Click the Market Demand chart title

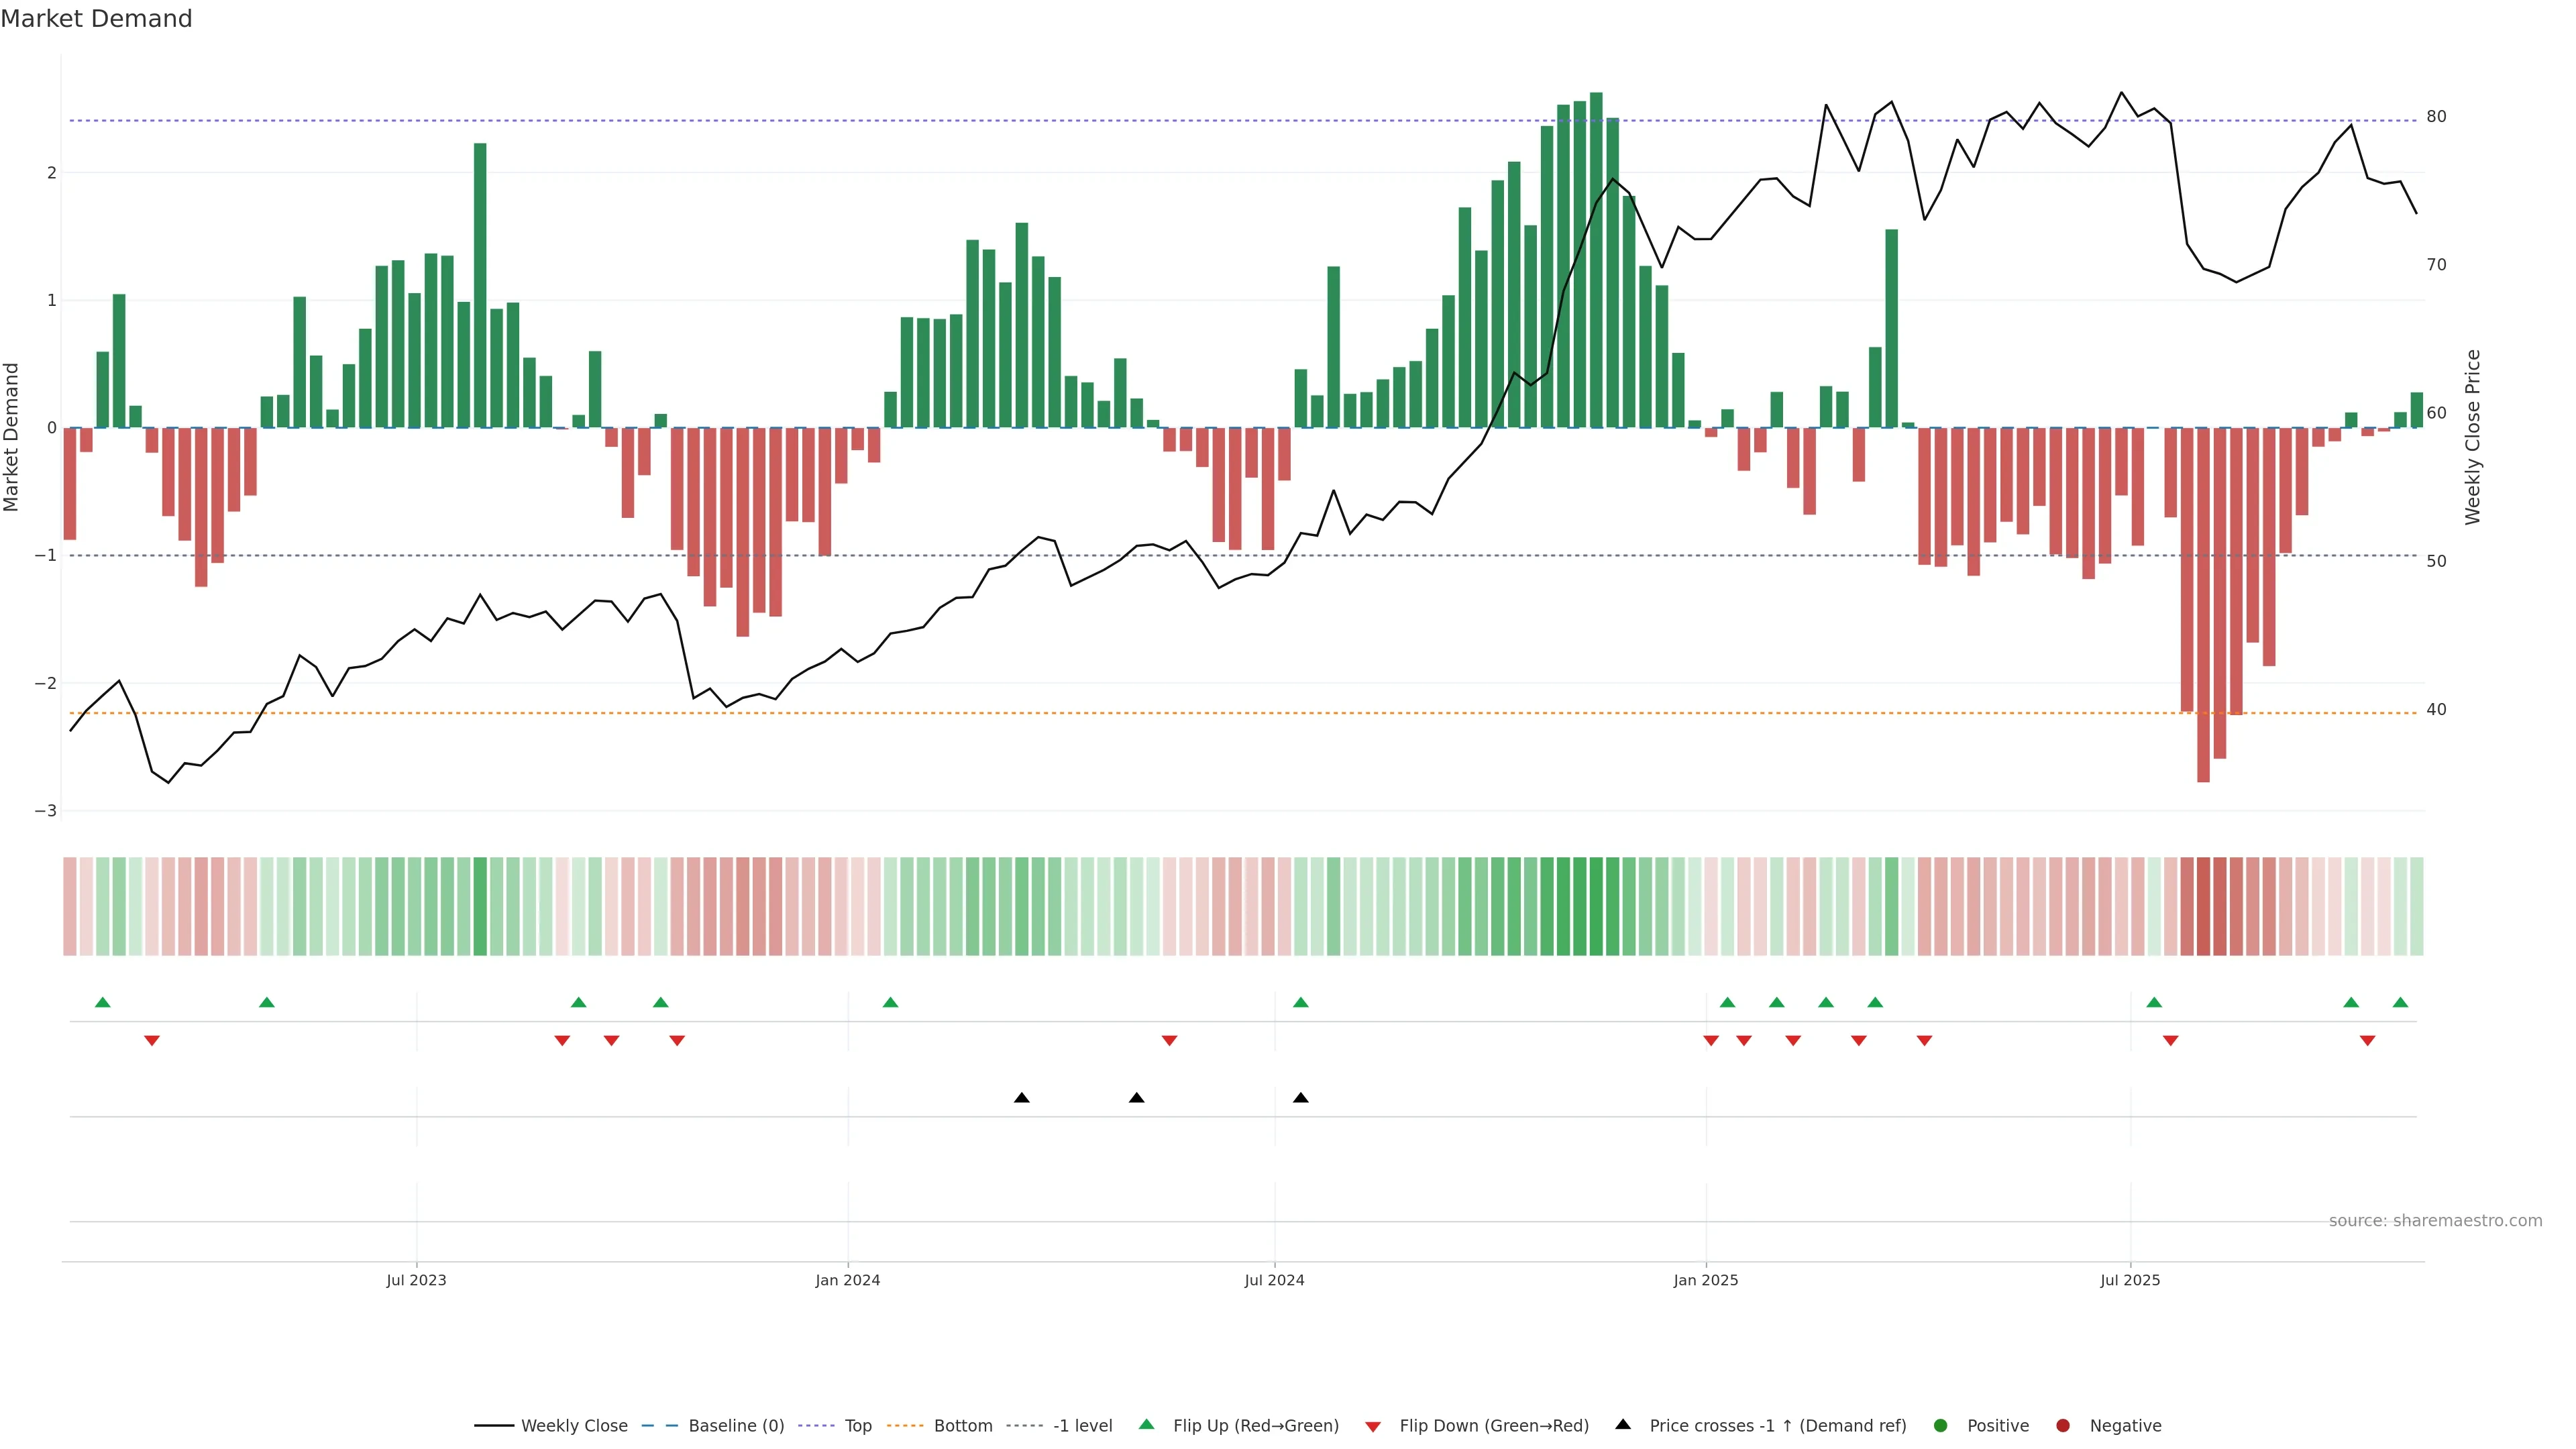pos(96,19)
